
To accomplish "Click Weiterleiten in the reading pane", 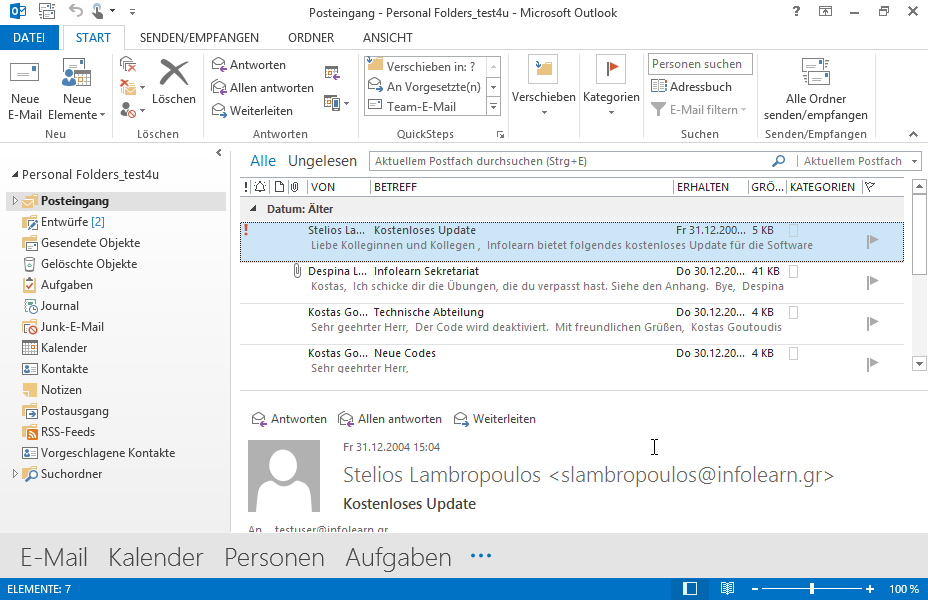I will coord(494,419).
